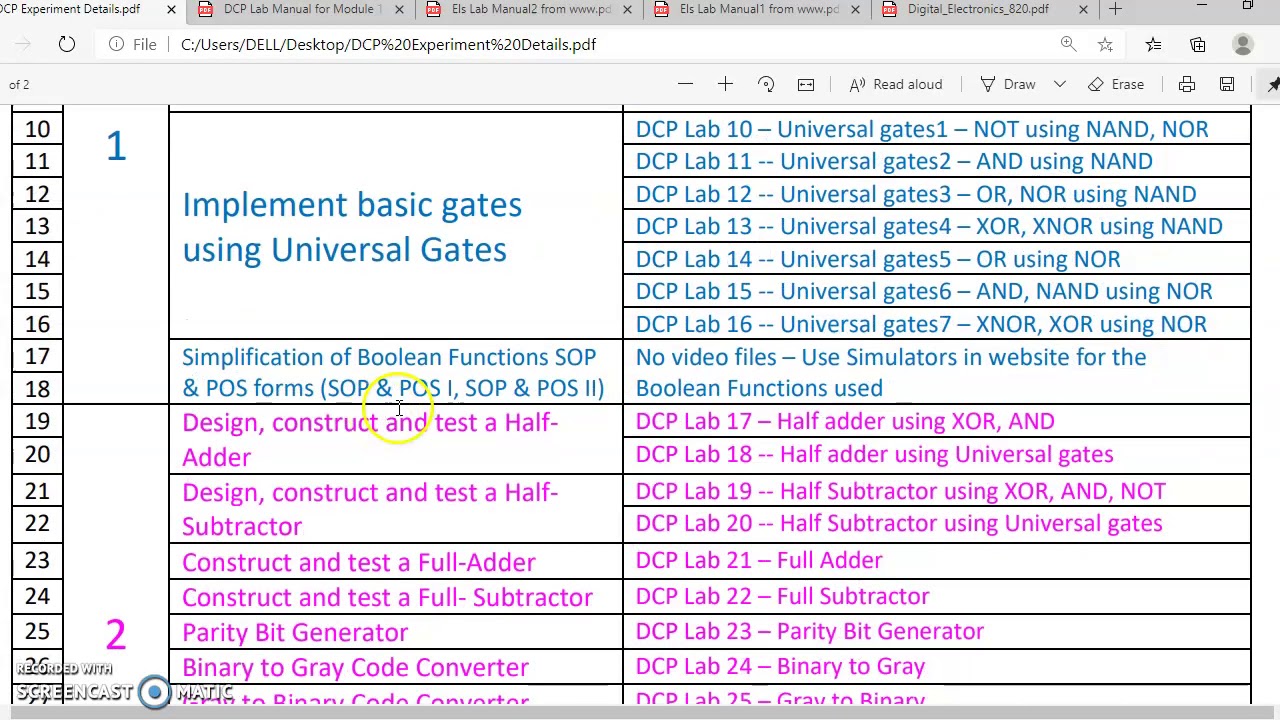Open the Favorites list icon
Image resolution: width=1280 pixels, height=720 pixels.
(1153, 44)
